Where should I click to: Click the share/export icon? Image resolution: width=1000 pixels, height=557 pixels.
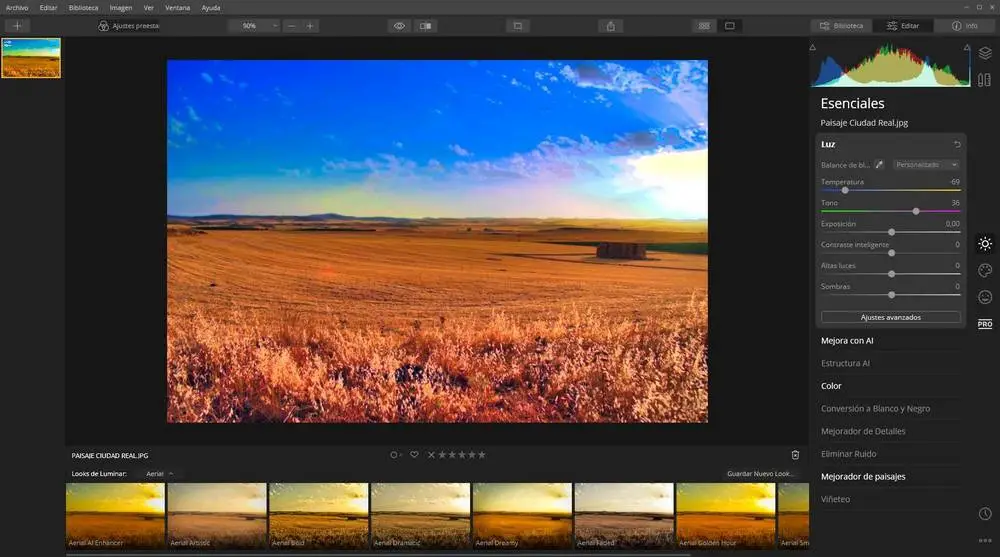(612, 26)
